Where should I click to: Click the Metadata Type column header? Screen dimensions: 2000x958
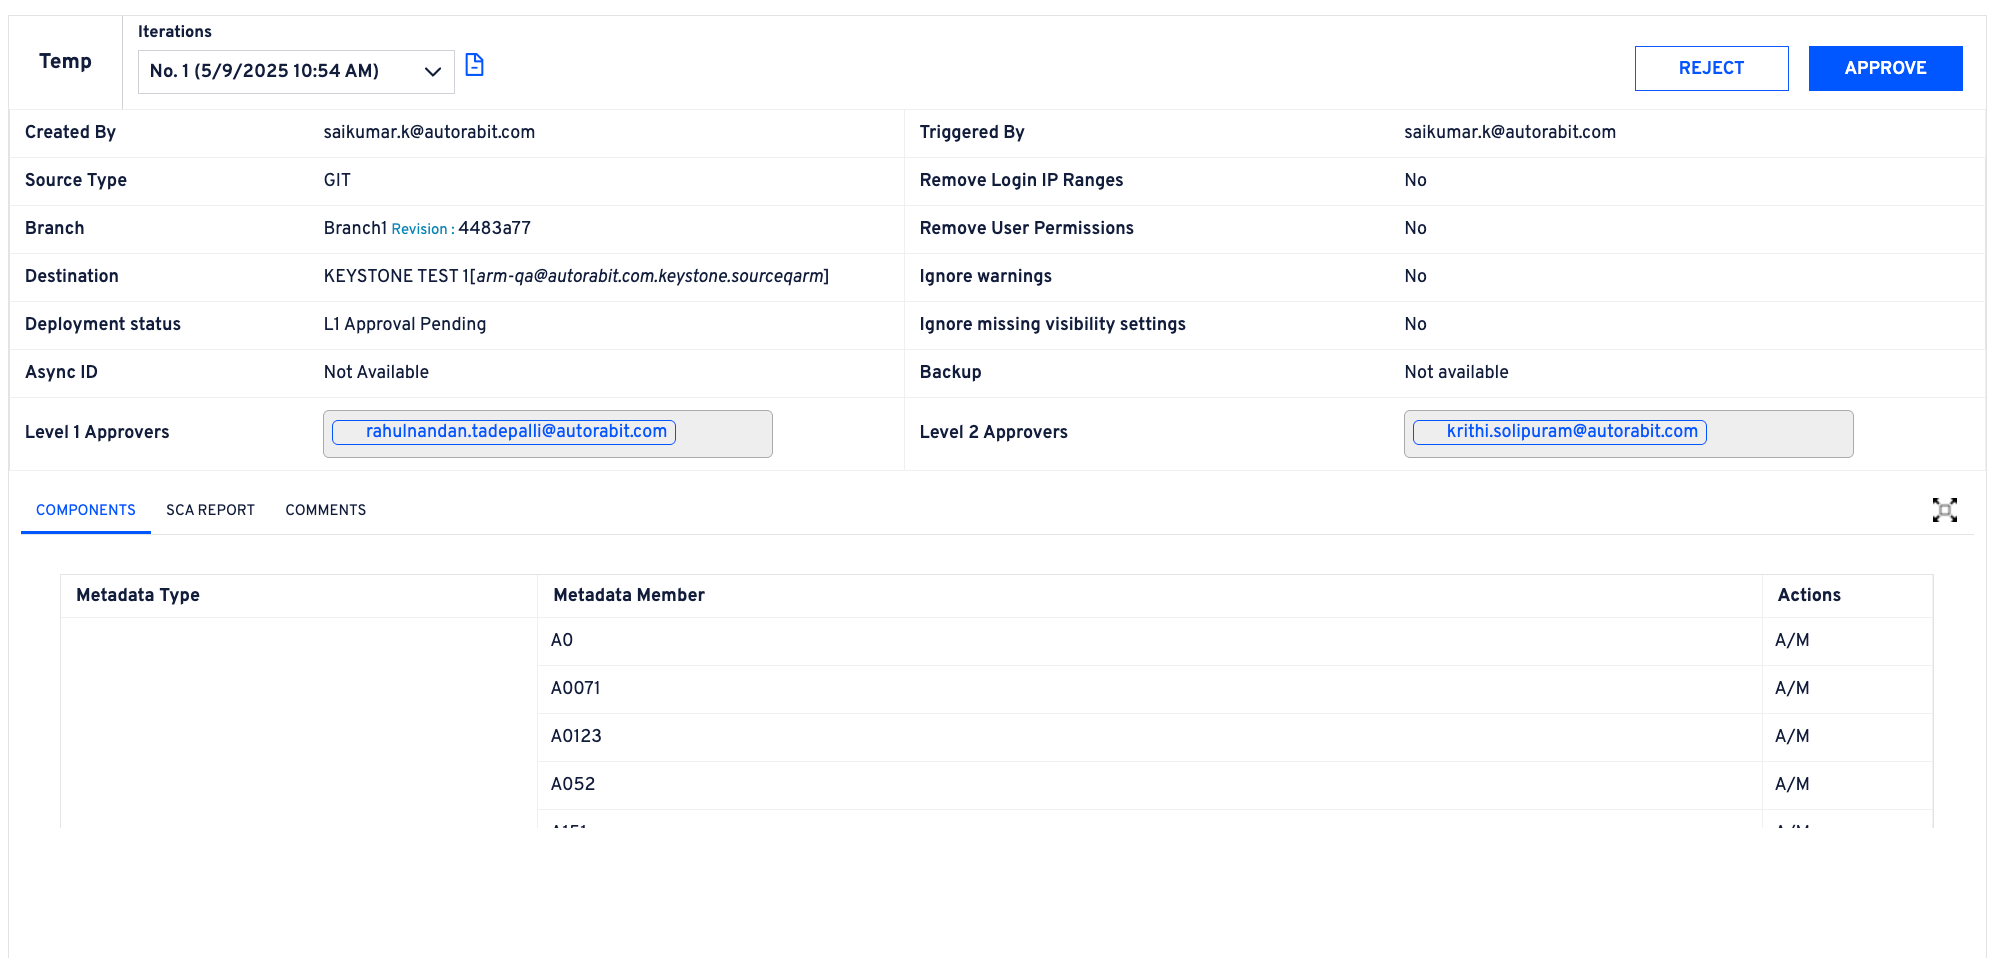pos(138,595)
